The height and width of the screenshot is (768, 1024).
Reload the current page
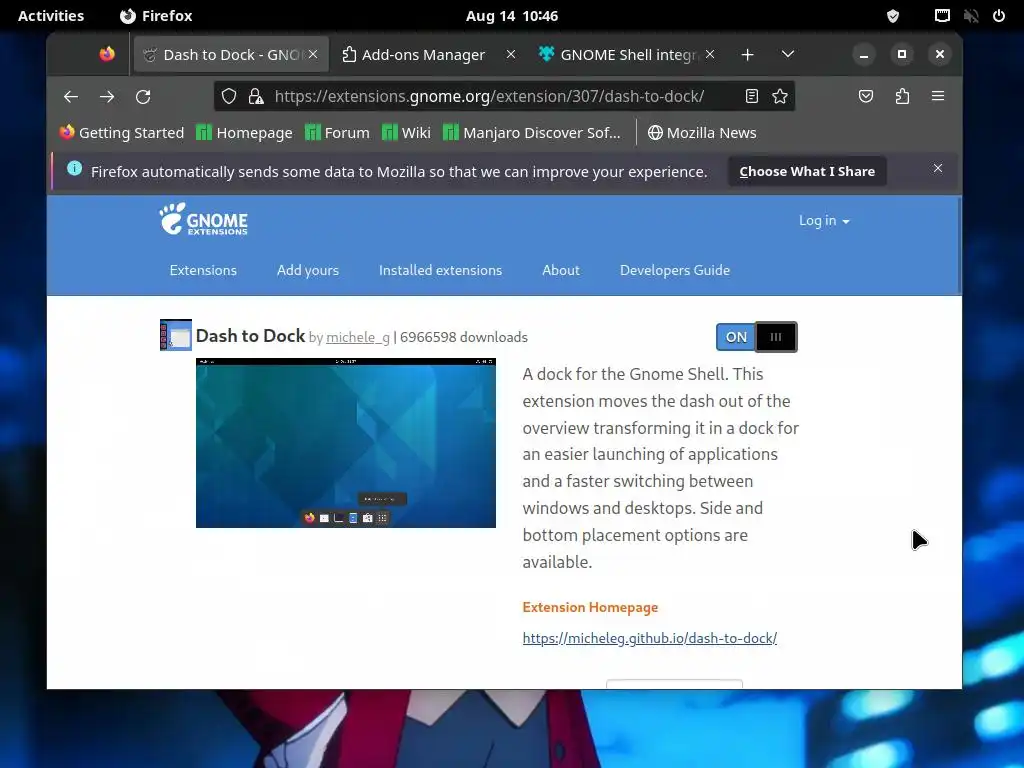pos(143,97)
